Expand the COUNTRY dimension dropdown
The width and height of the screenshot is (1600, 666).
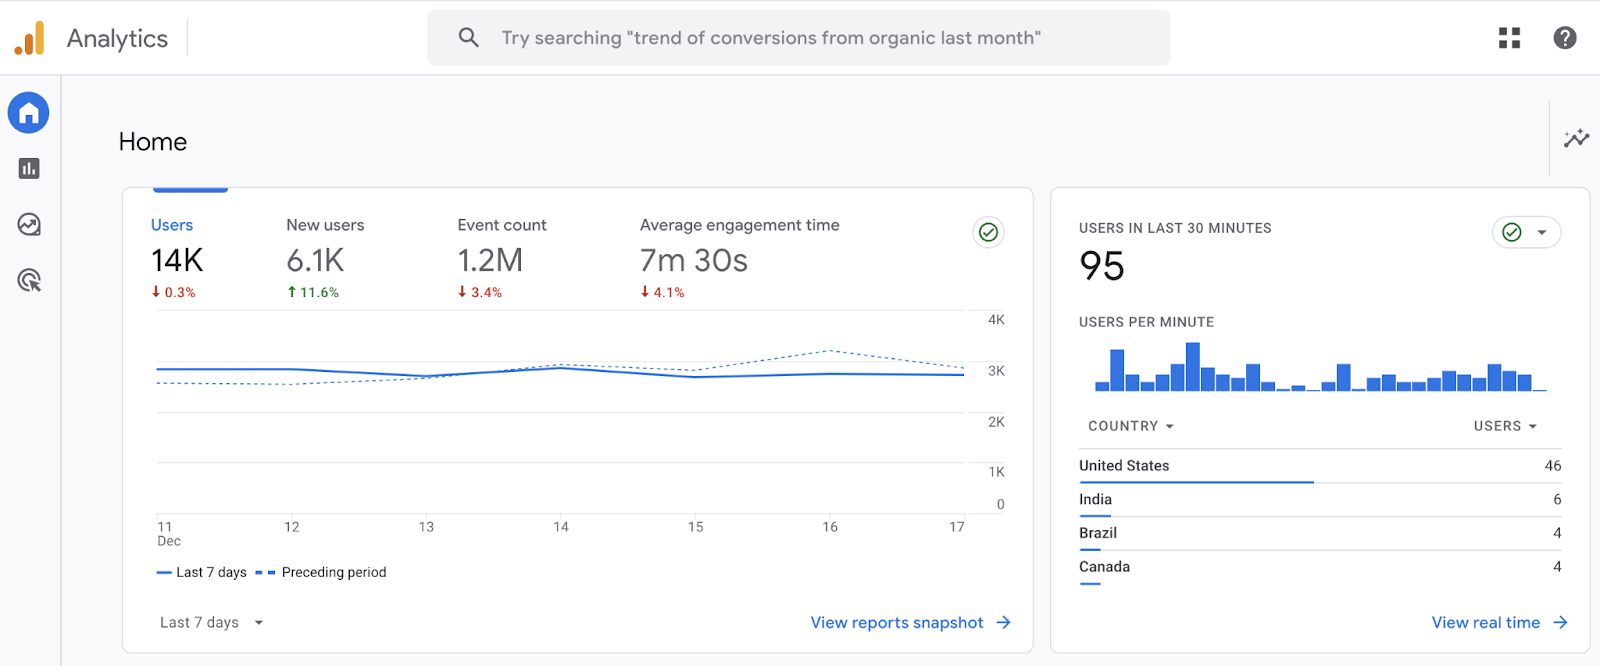(1130, 426)
